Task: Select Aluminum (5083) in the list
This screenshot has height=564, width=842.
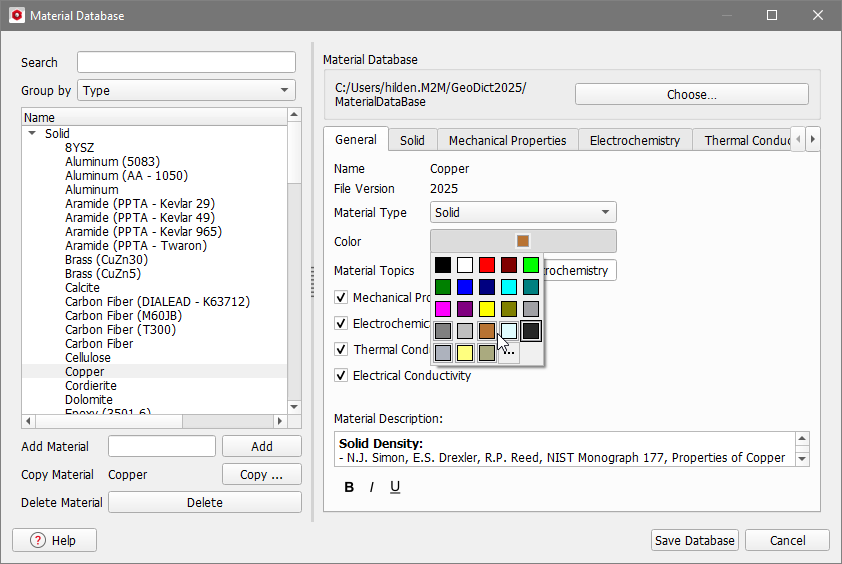Action: pyautogui.click(x=113, y=161)
